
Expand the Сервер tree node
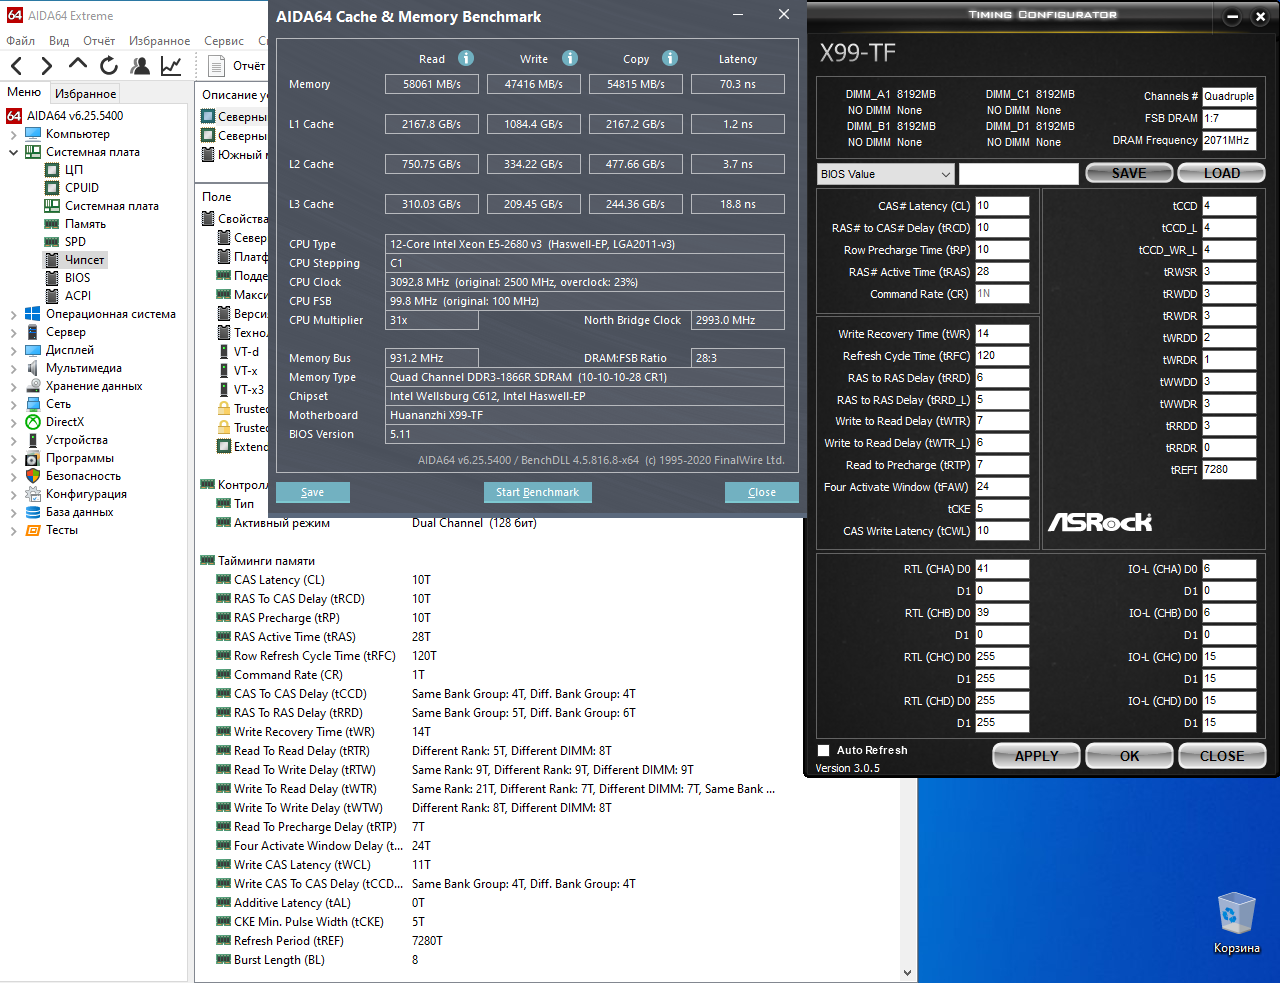[x=13, y=332]
